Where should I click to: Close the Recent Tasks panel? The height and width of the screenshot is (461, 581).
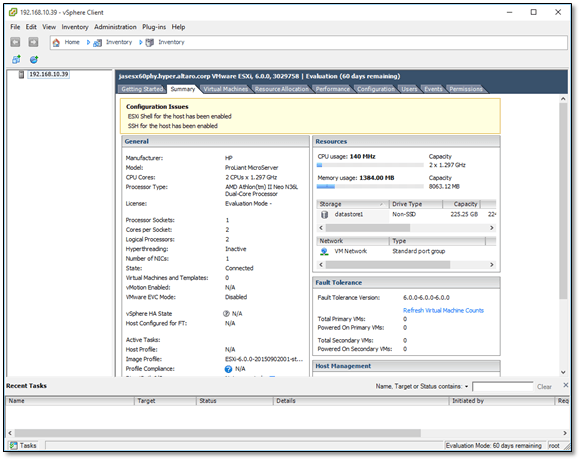pyautogui.click(x=566, y=385)
